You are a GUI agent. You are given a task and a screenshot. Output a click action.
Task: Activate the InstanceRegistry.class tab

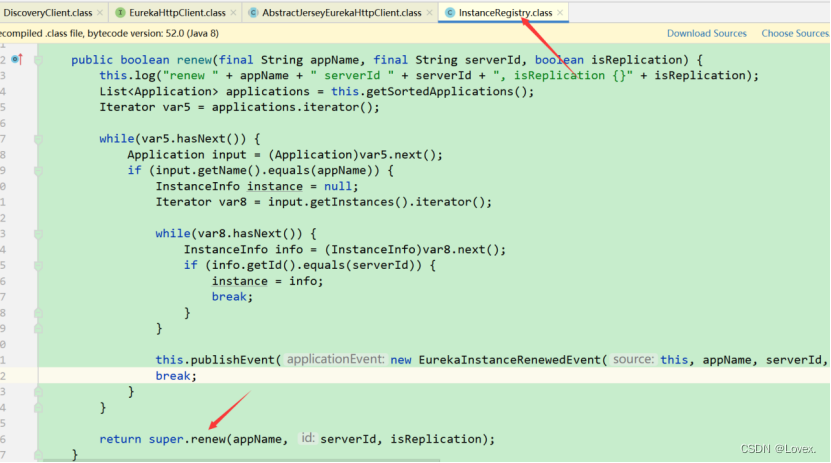(x=505, y=13)
